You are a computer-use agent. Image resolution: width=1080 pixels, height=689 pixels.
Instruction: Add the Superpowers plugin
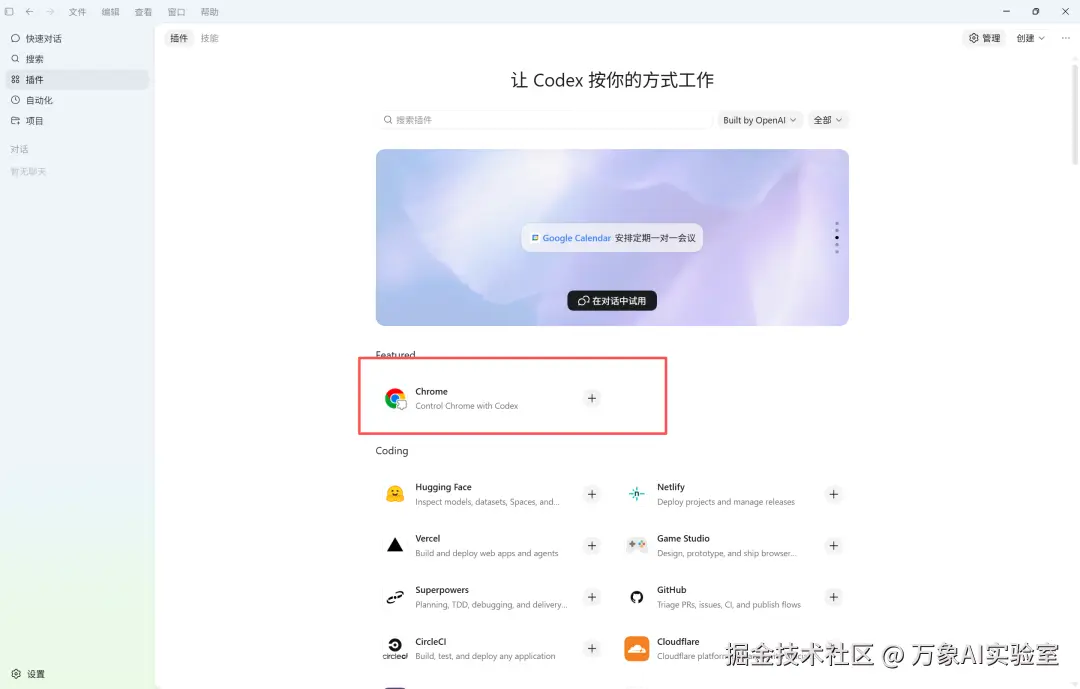592,597
